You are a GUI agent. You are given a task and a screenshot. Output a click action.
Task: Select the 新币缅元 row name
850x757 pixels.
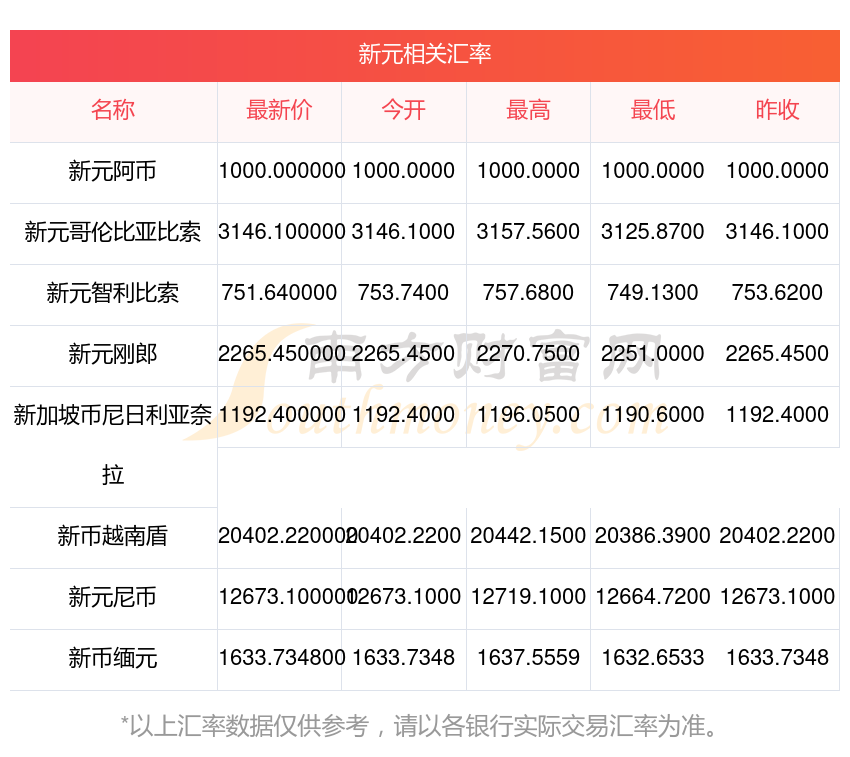[113, 658]
